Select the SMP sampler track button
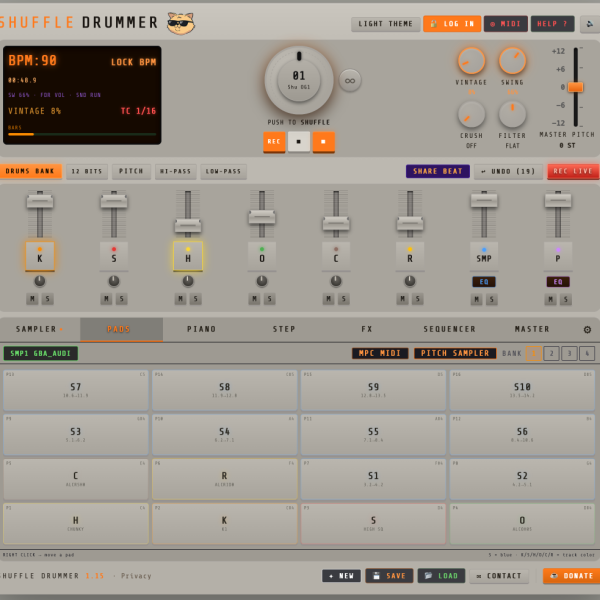This screenshot has height=600, width=600. 484,256
